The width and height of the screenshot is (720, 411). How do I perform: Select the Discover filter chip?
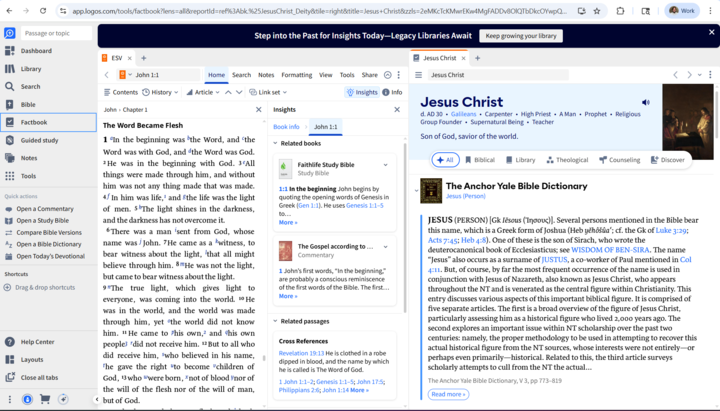tap(667, 160)
